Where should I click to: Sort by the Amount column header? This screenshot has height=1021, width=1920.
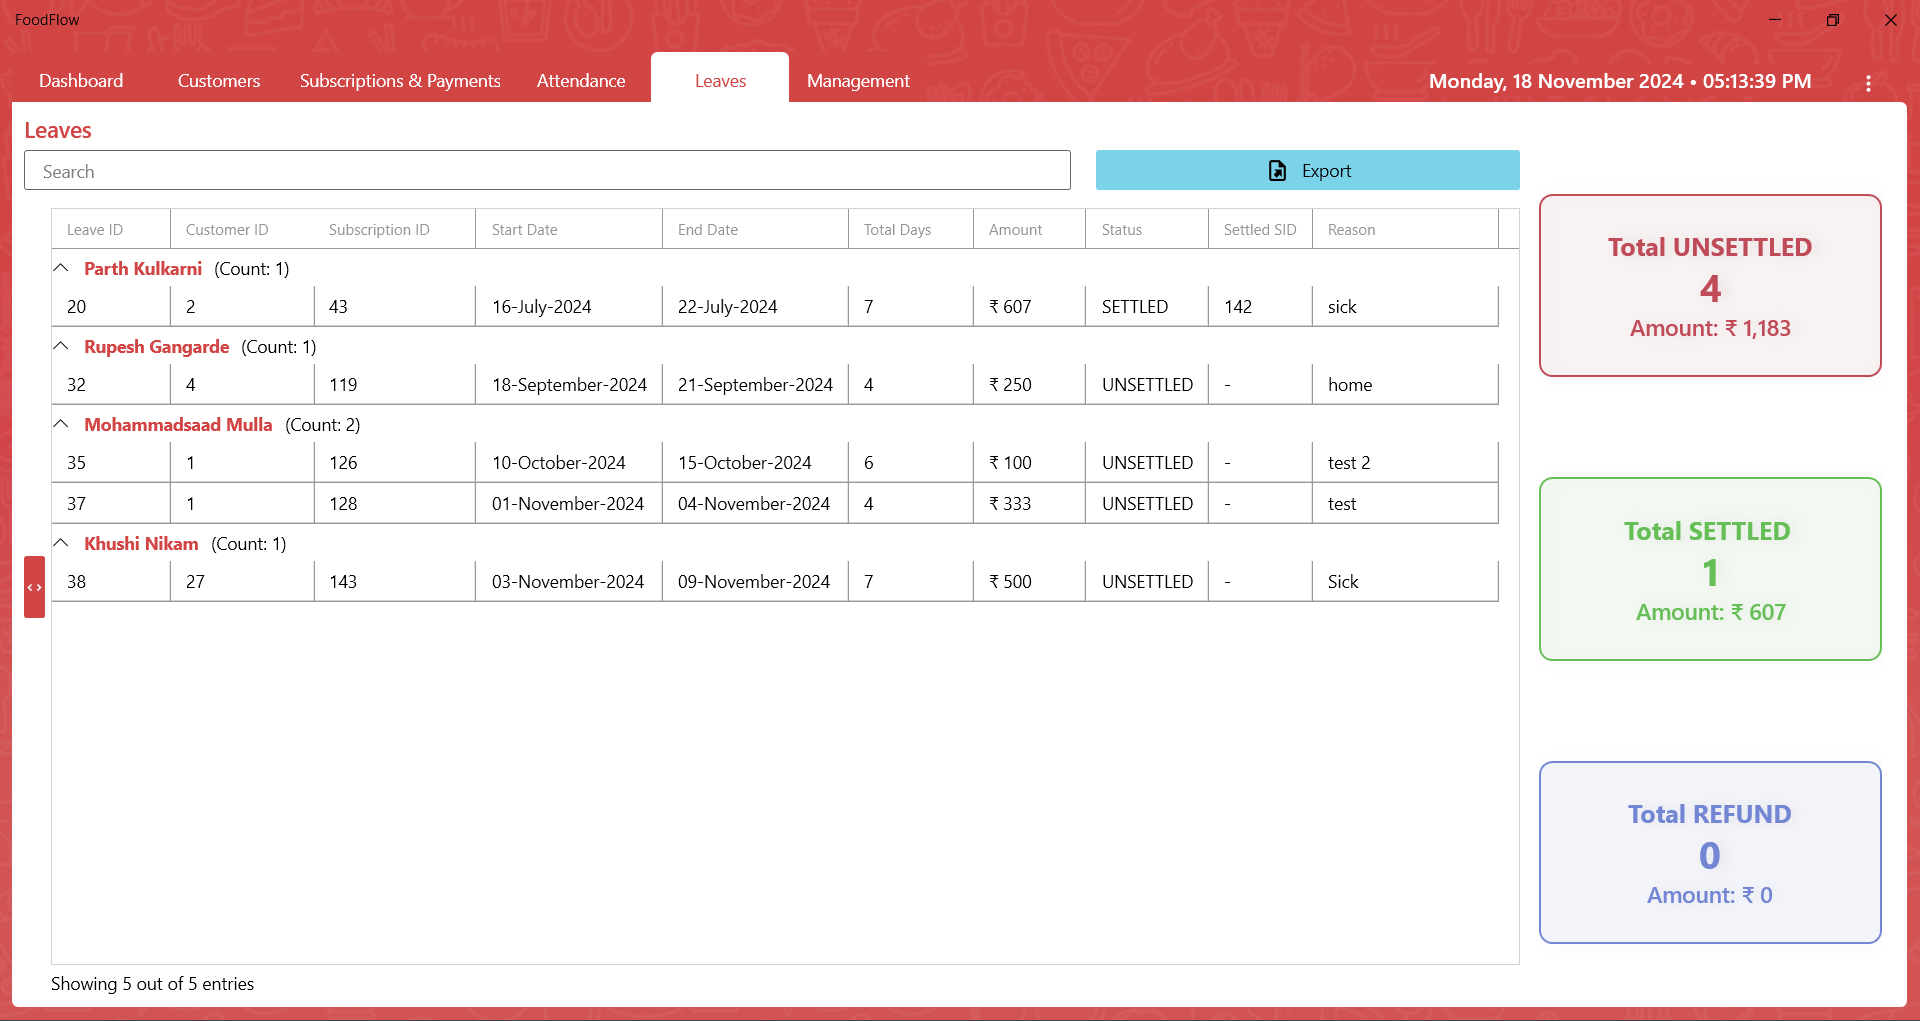pyautogui.click(x=1029, y=229)
